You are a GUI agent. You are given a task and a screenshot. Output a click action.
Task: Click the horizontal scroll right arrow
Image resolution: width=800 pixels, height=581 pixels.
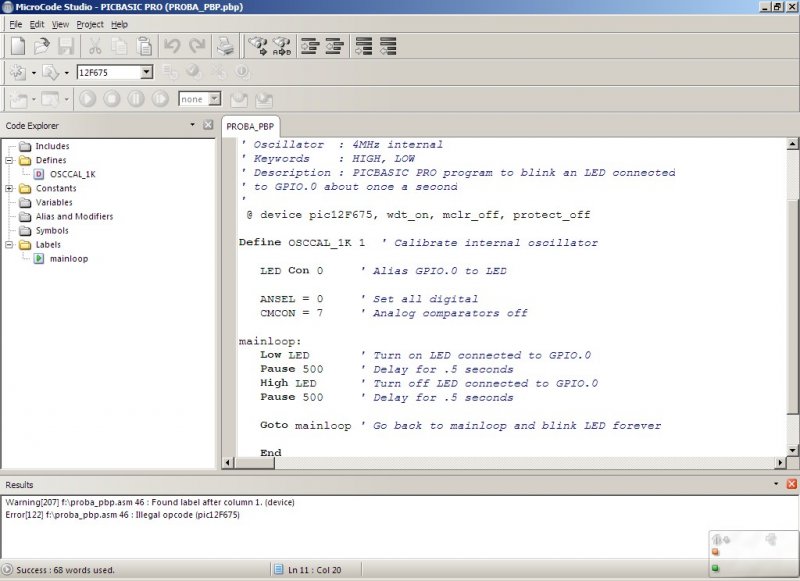point(780,463)
